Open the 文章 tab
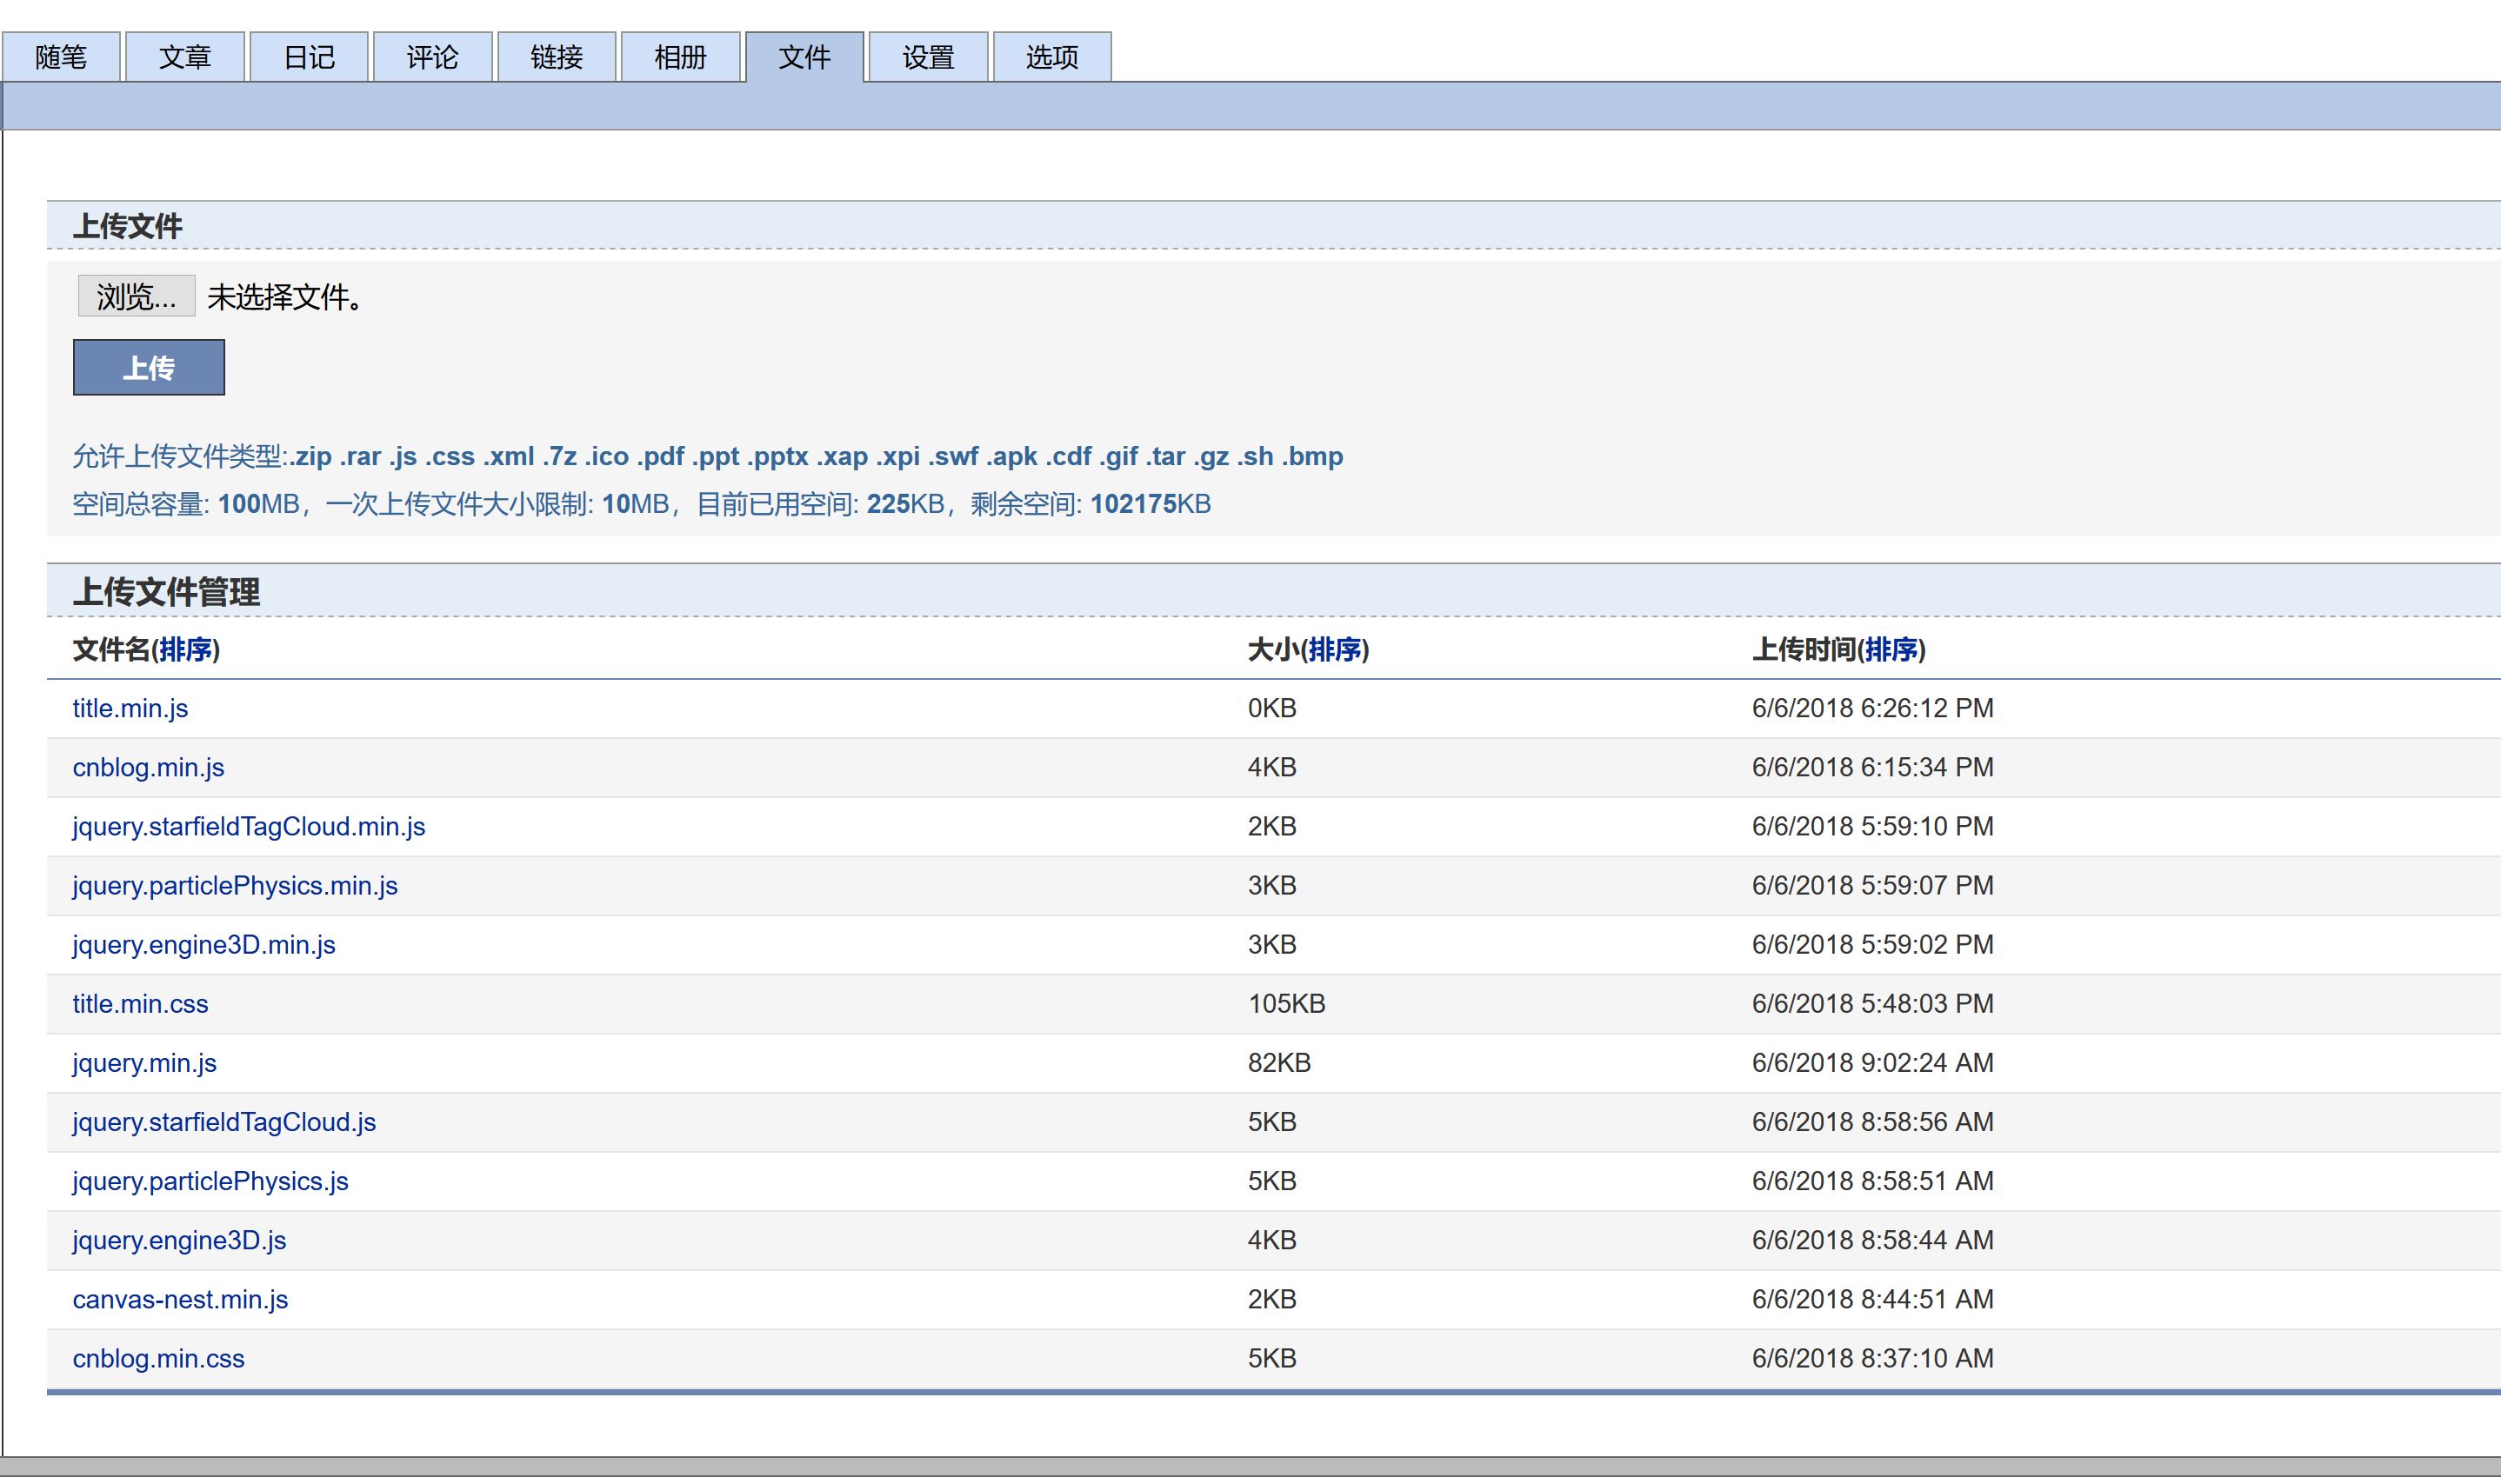2501x1484 pixels. pos(185,57)
